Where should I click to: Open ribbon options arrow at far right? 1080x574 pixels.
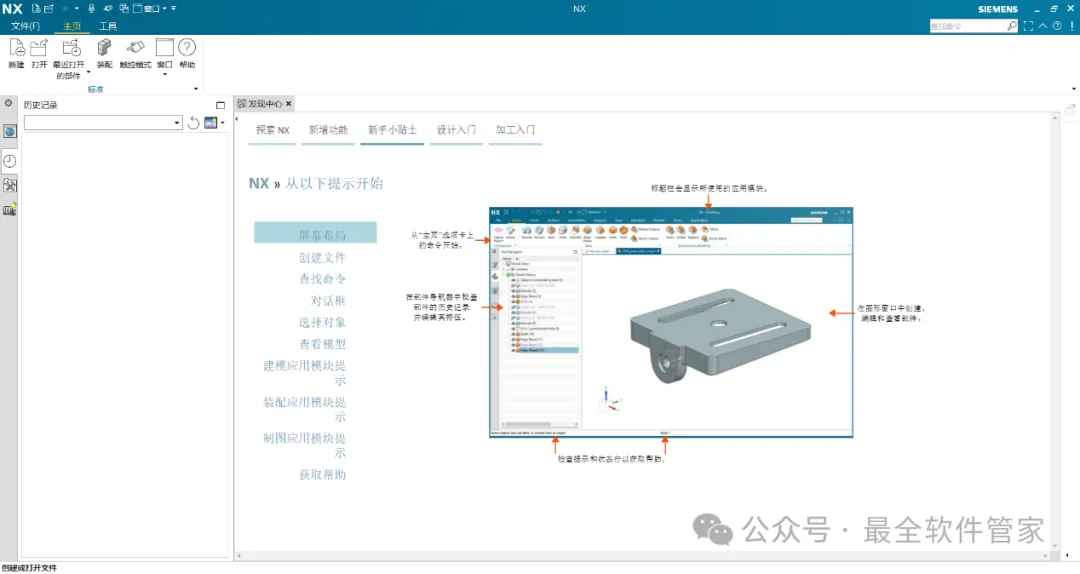1073,88
